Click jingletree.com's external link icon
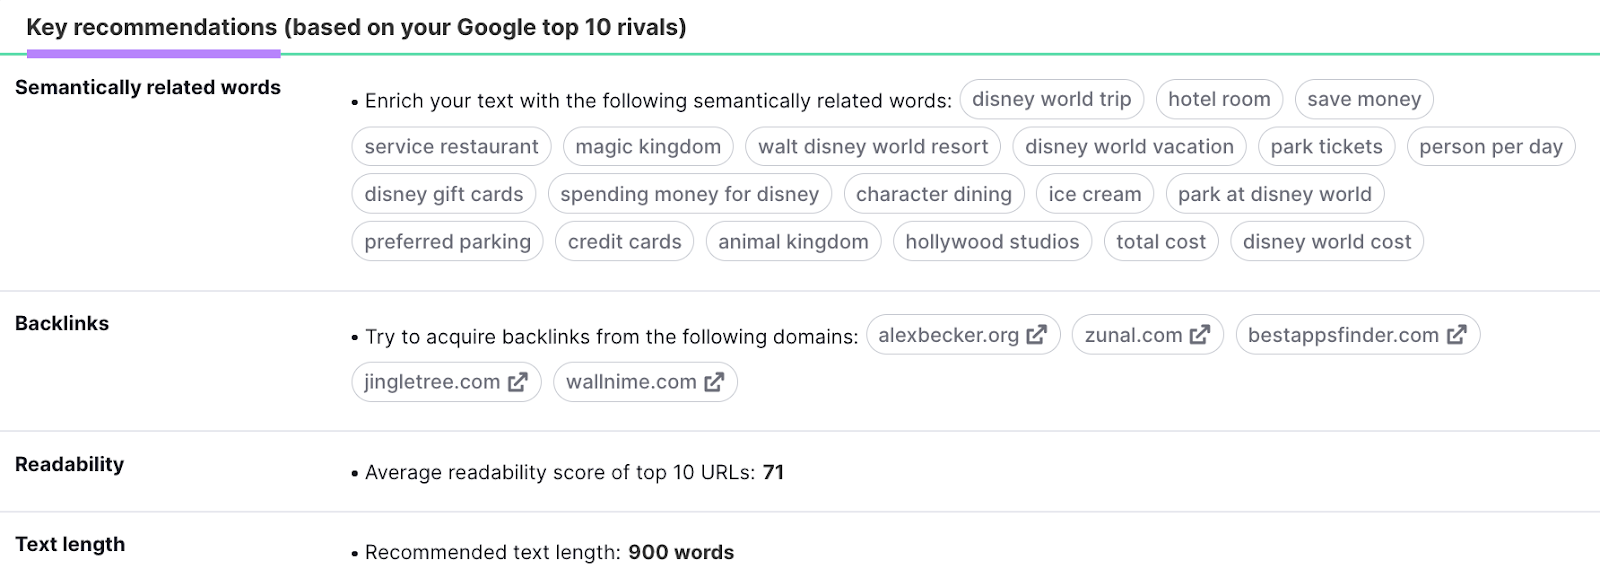Viewport: 1600px width, 587px height. pos(516,381)
